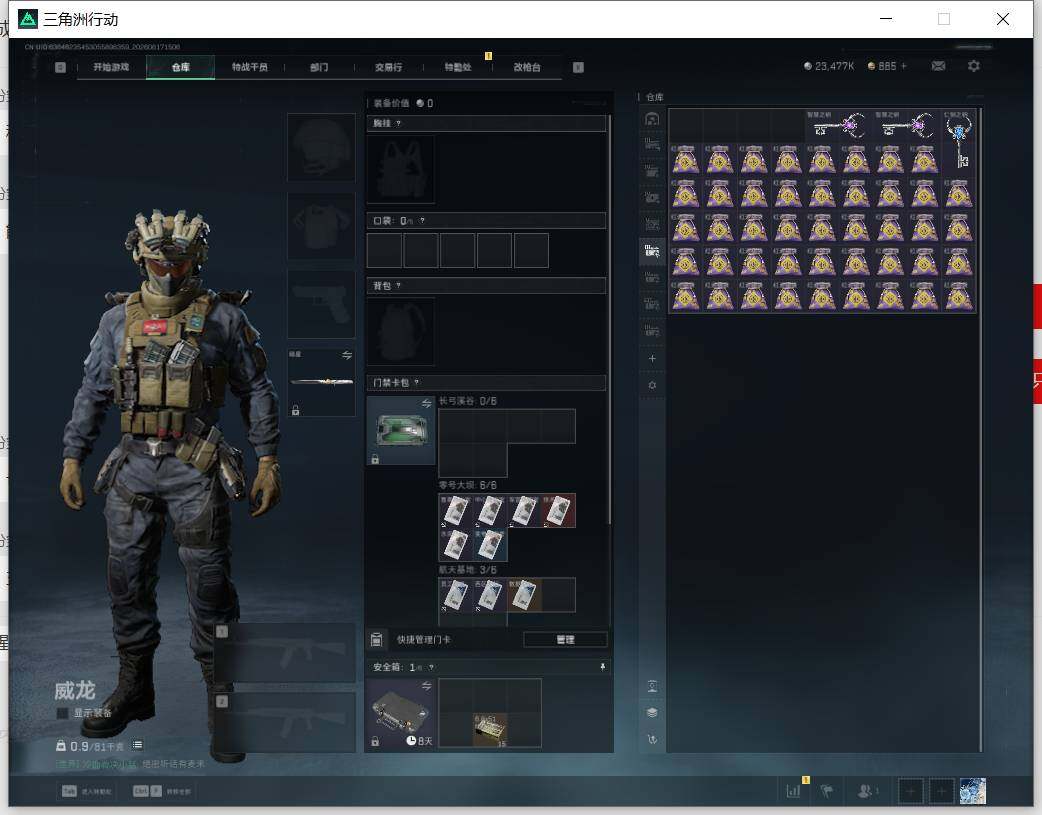
Task: Click the first Zero Dam keycard
Action: tap(456, 511)
